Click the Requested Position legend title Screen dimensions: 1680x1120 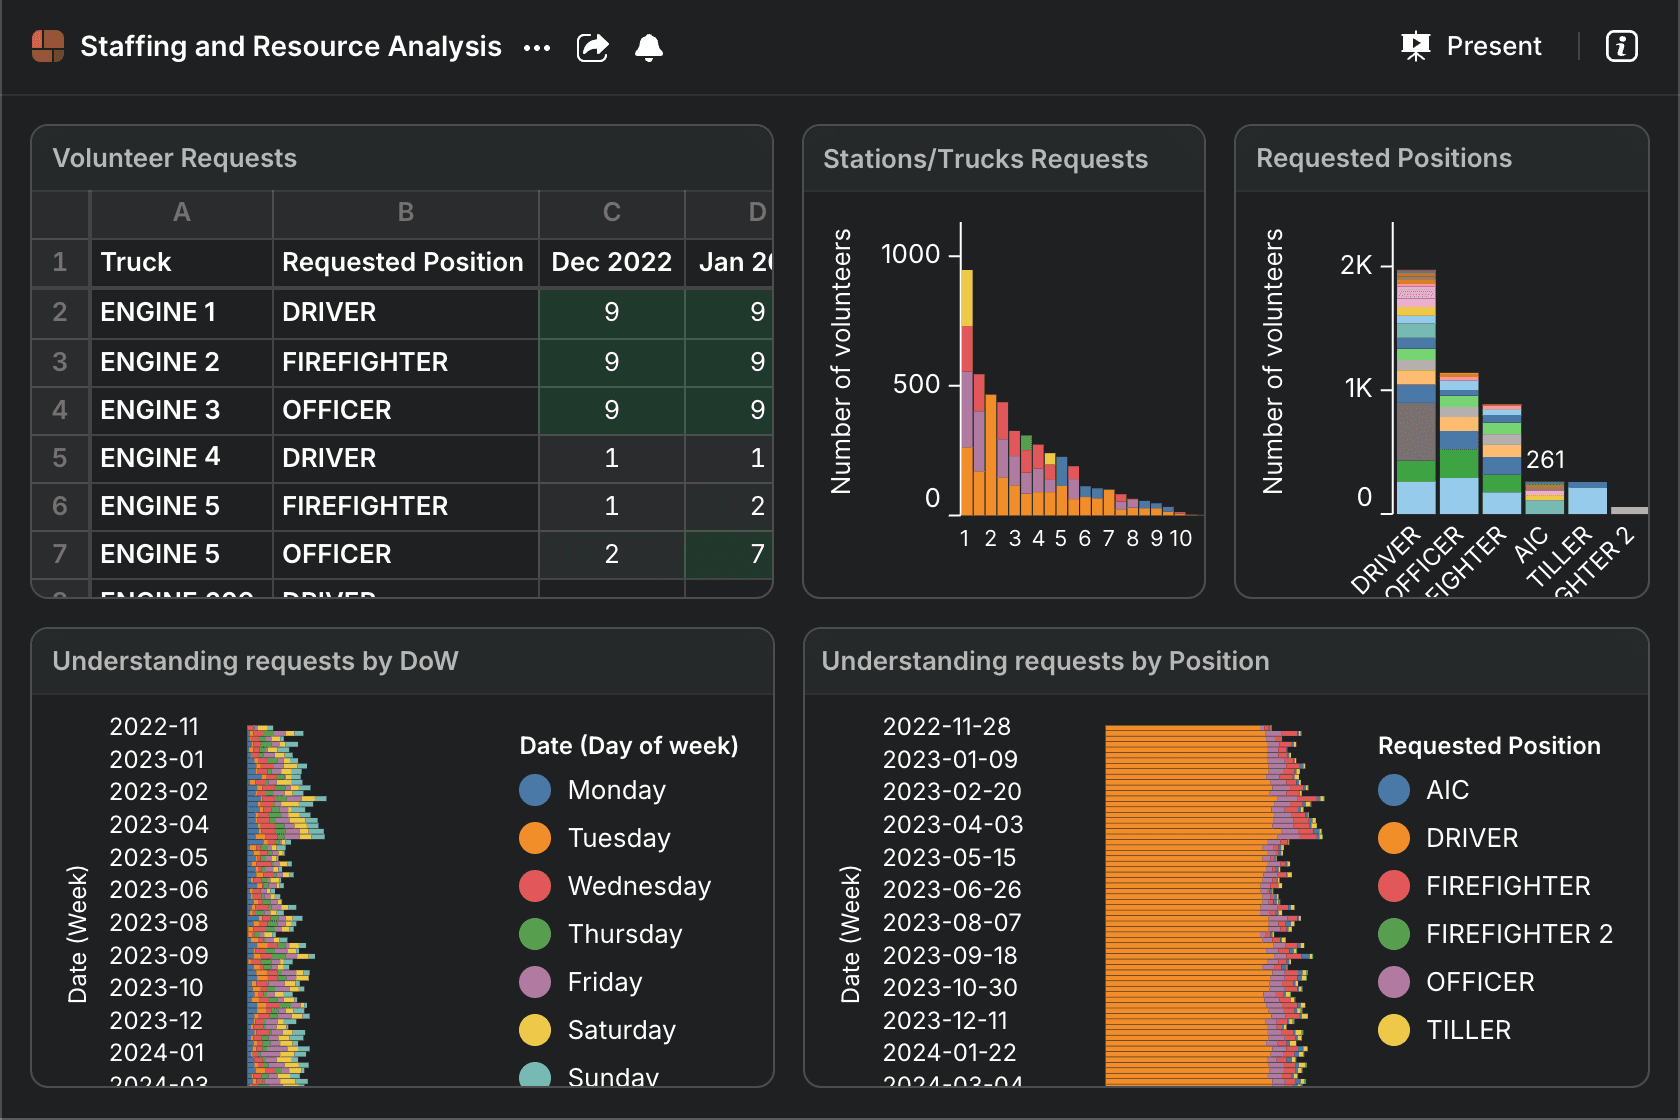pos(1489,746)
